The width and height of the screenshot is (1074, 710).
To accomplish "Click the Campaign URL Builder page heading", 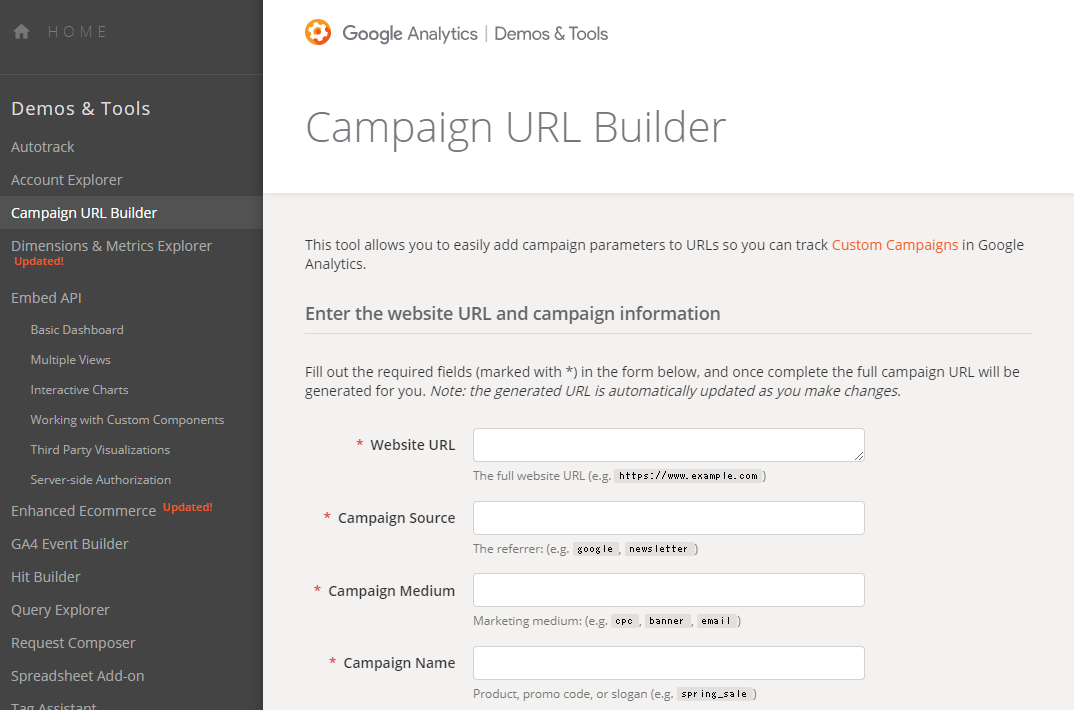I will pyautogui.click(x=516, y=128).
